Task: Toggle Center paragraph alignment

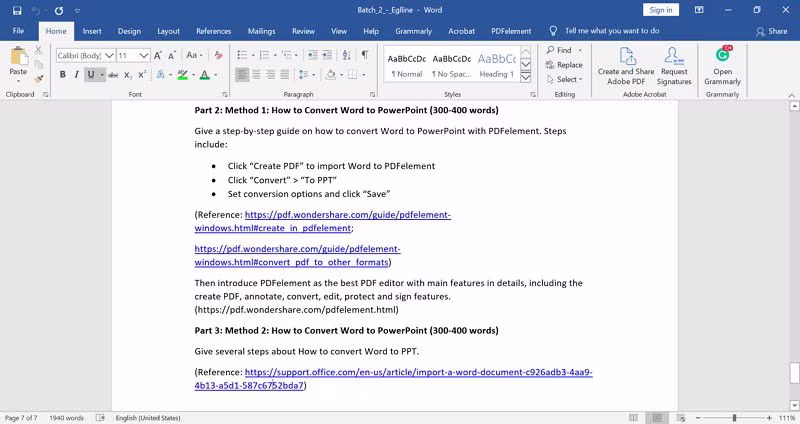Action: (256, 75)
